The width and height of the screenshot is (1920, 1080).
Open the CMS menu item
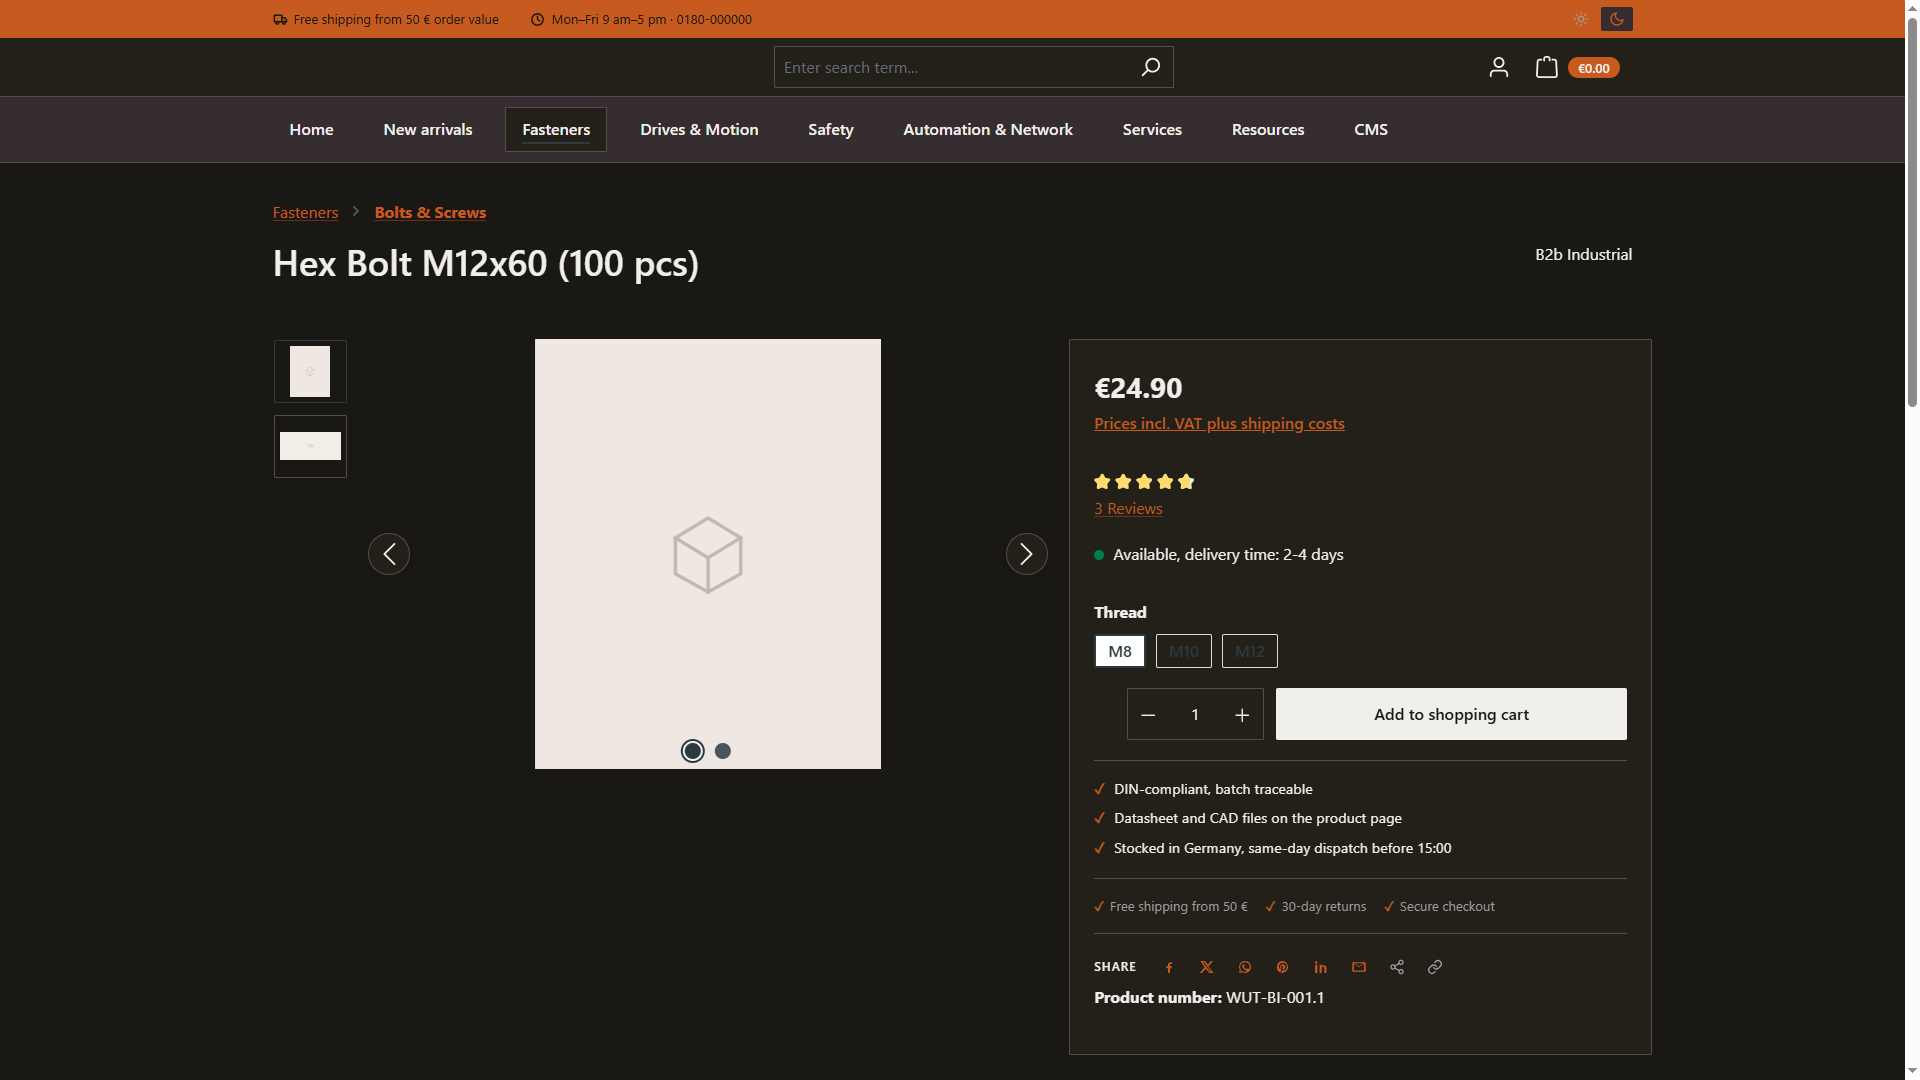(x=1371, y=129)
